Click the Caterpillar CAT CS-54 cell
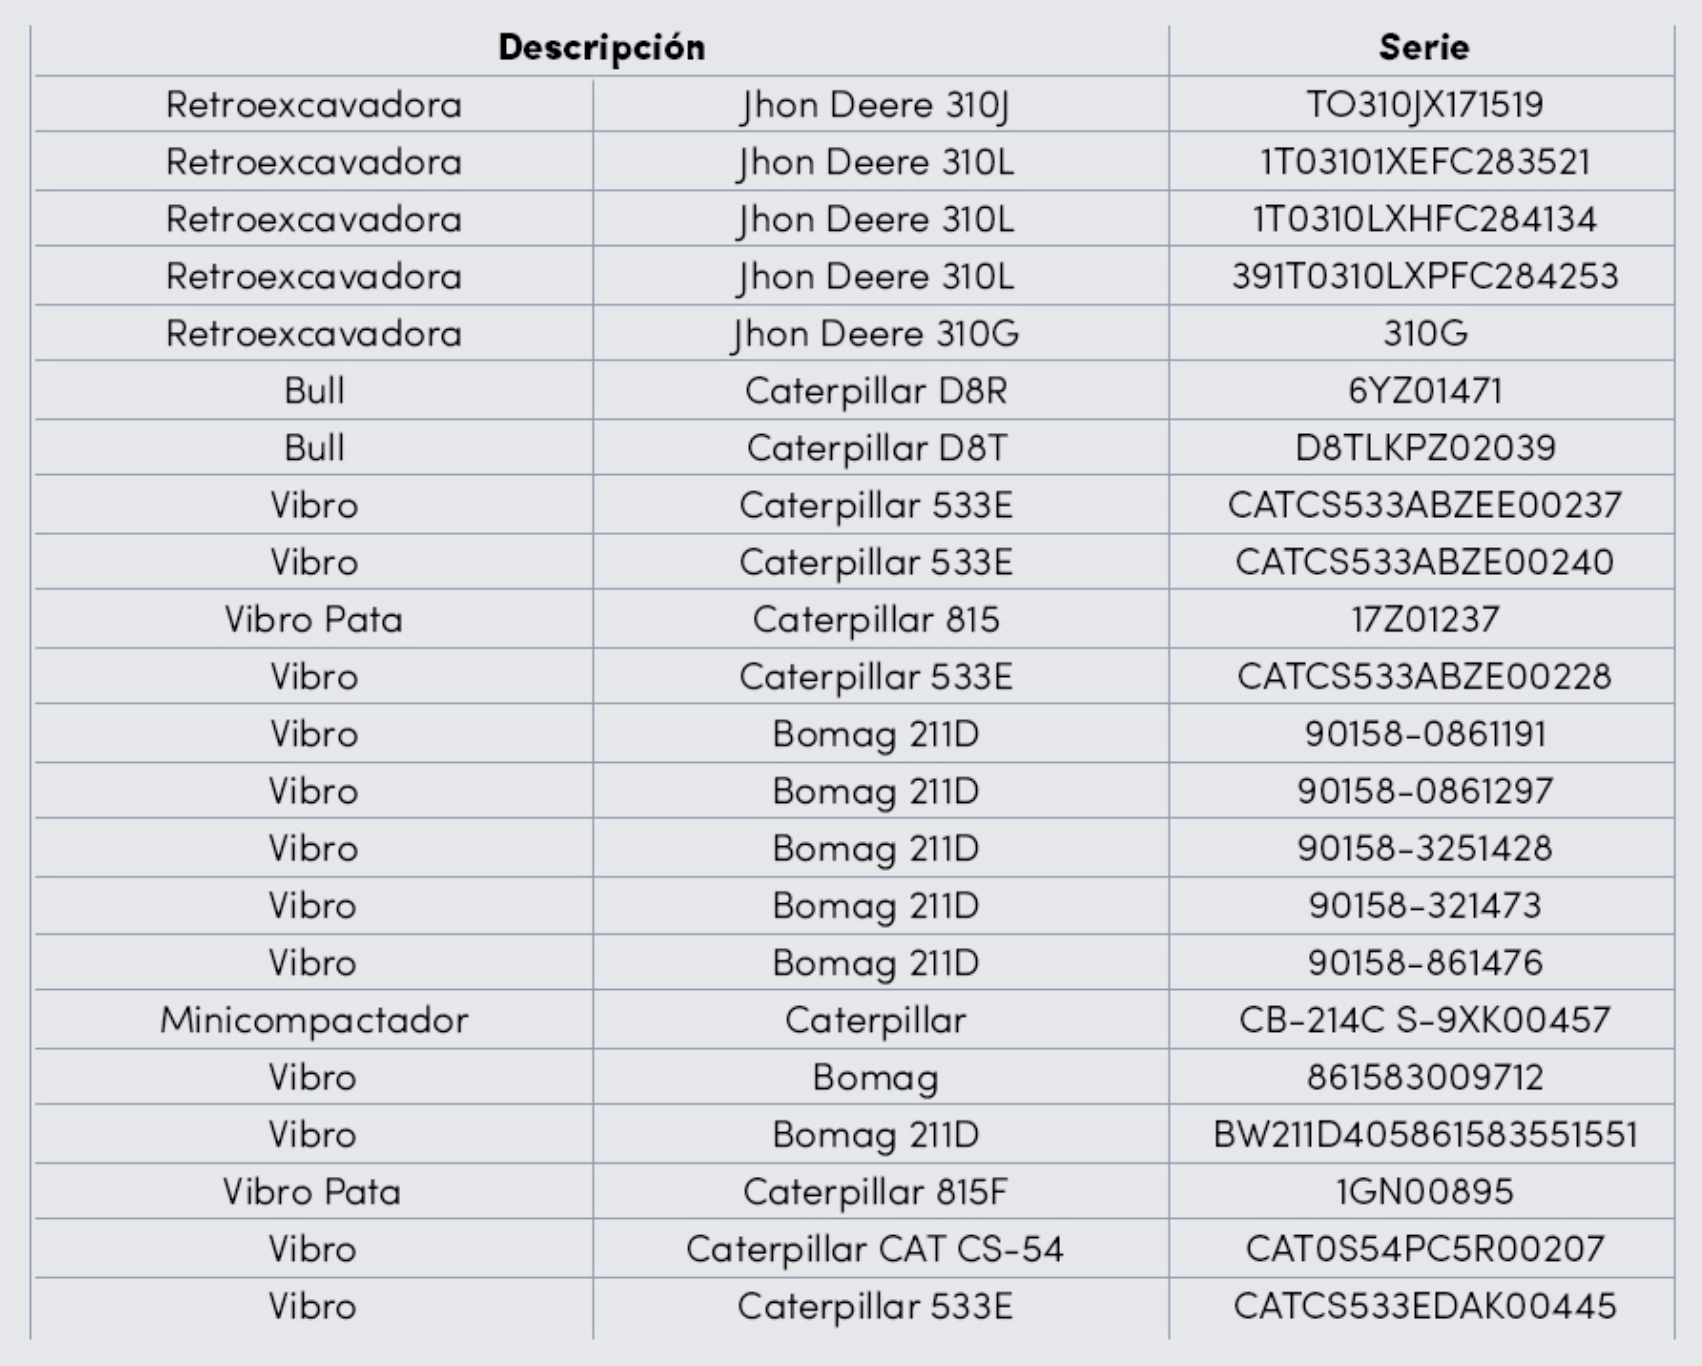 875,1250
